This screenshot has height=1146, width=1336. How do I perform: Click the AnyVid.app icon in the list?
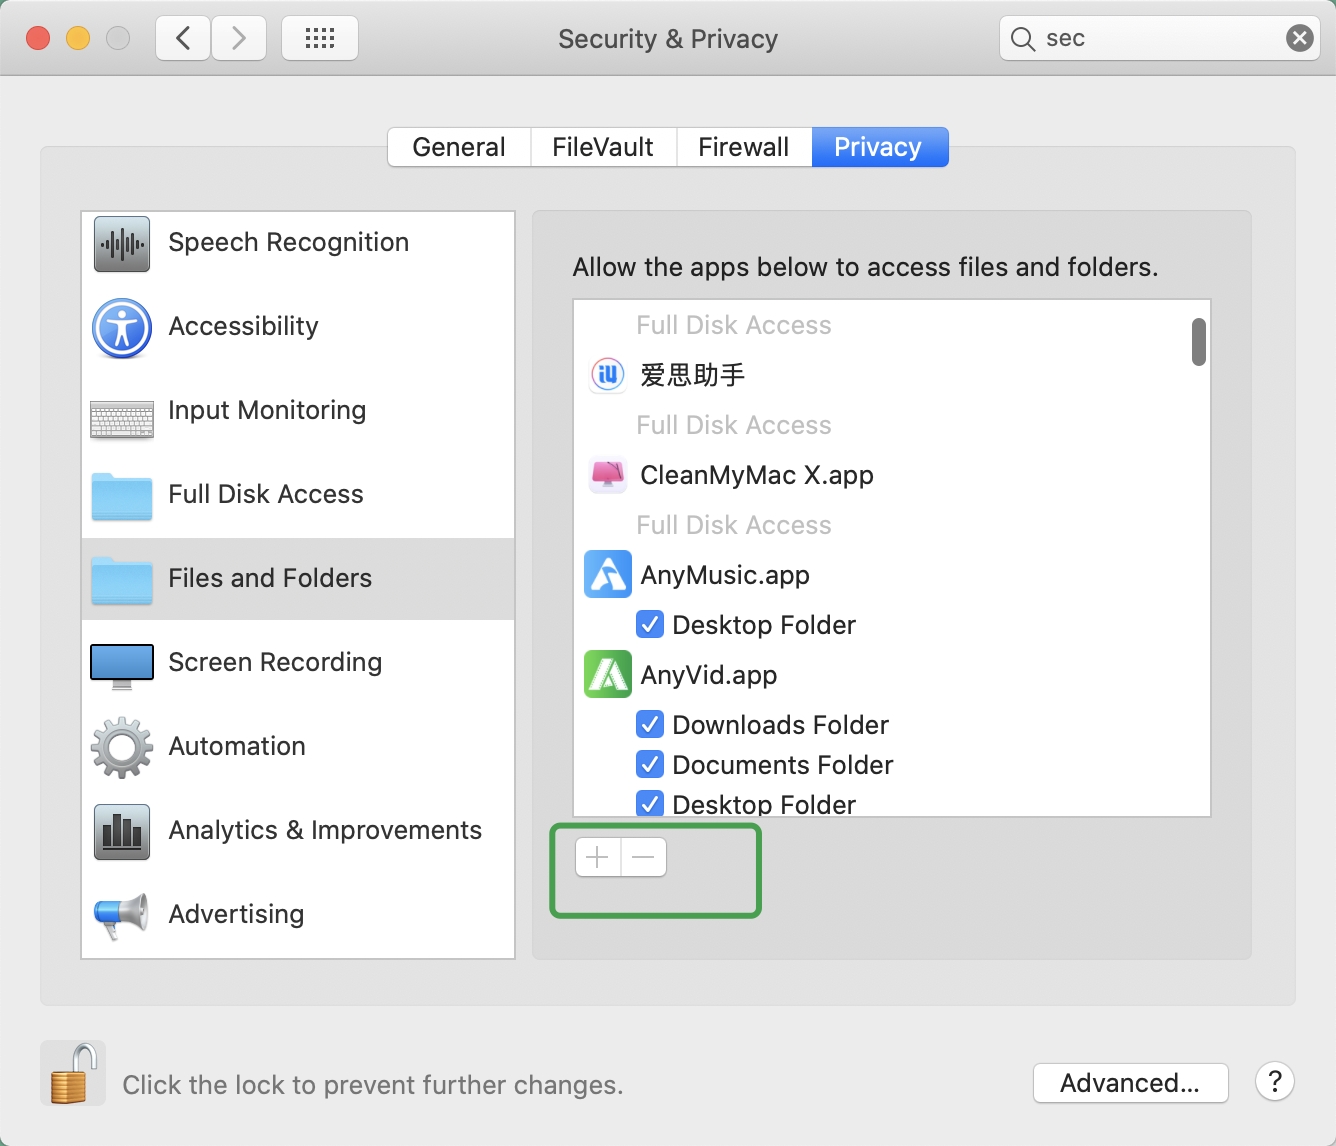pos(608,674)
